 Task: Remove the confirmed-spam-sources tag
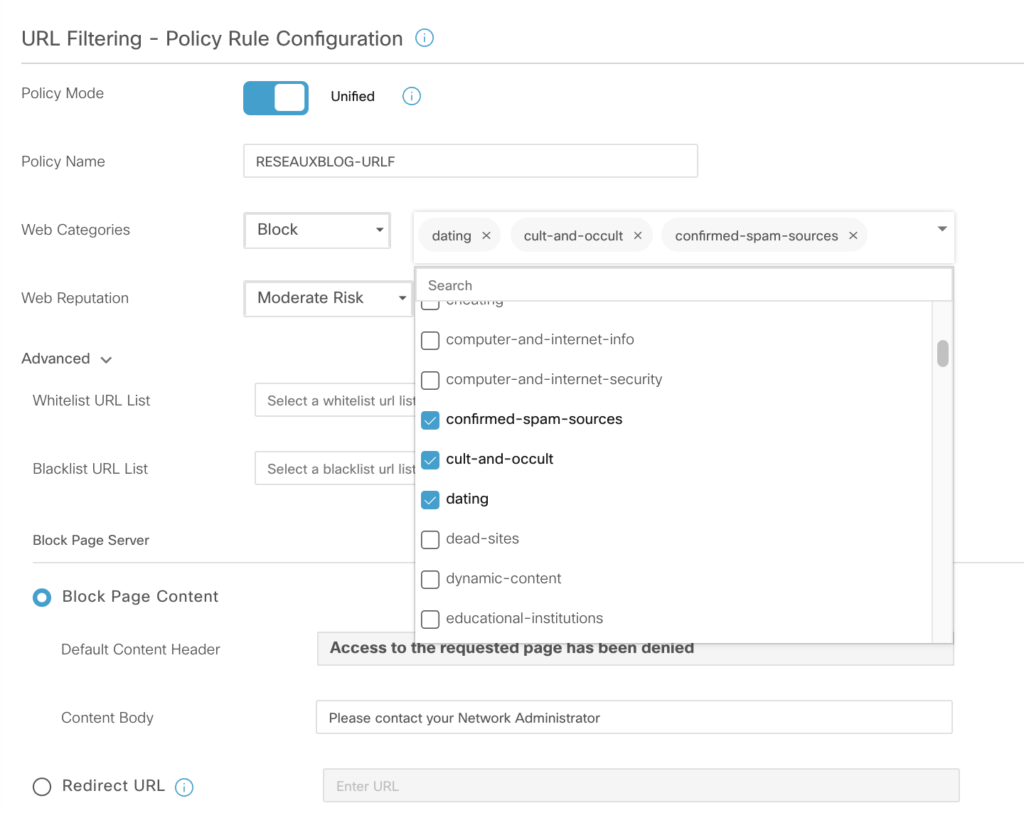point(853,236)
